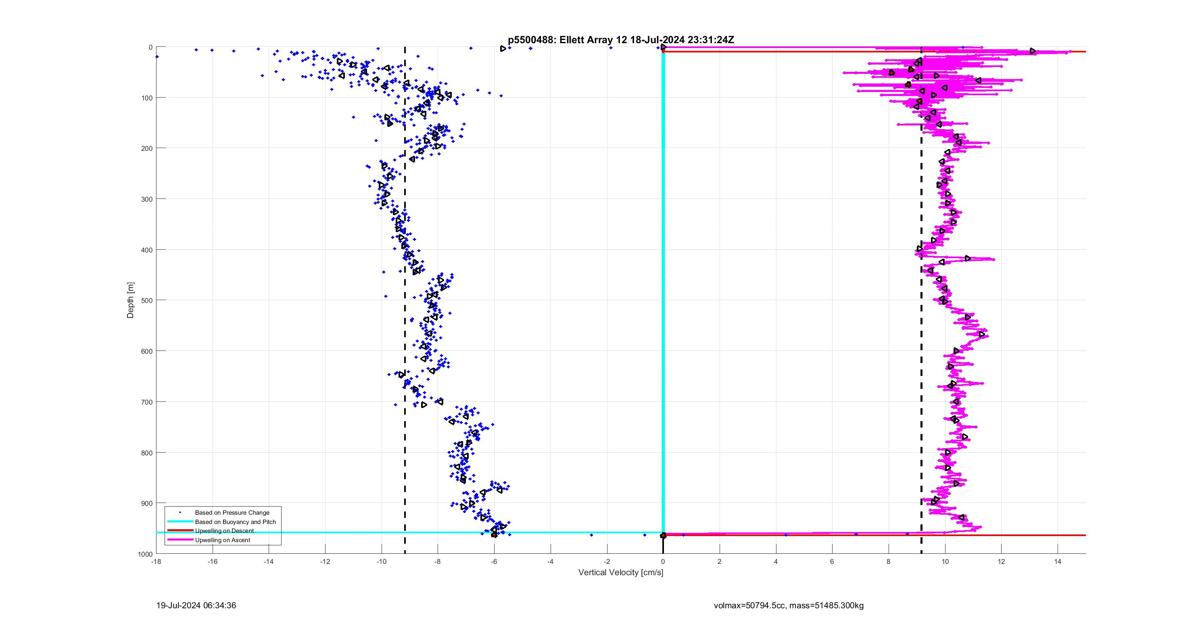This screenshot has height=622, width=1200.
Task: Click the x-axis tick label "4"
Action: click(776, 561)
